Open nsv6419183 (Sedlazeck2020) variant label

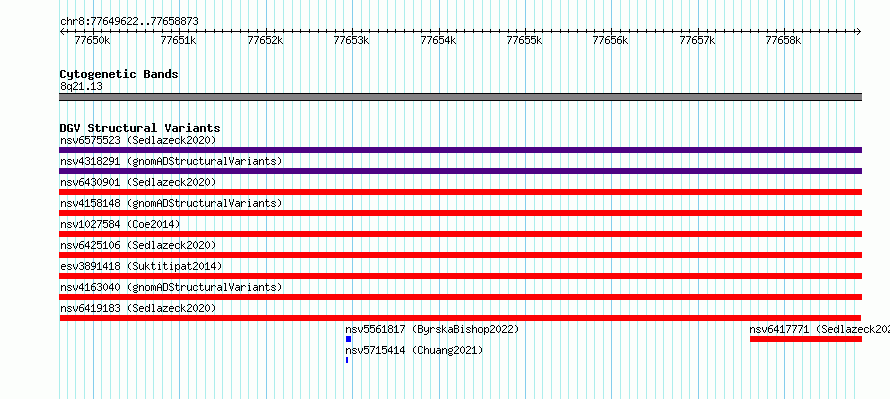point(138,308)
